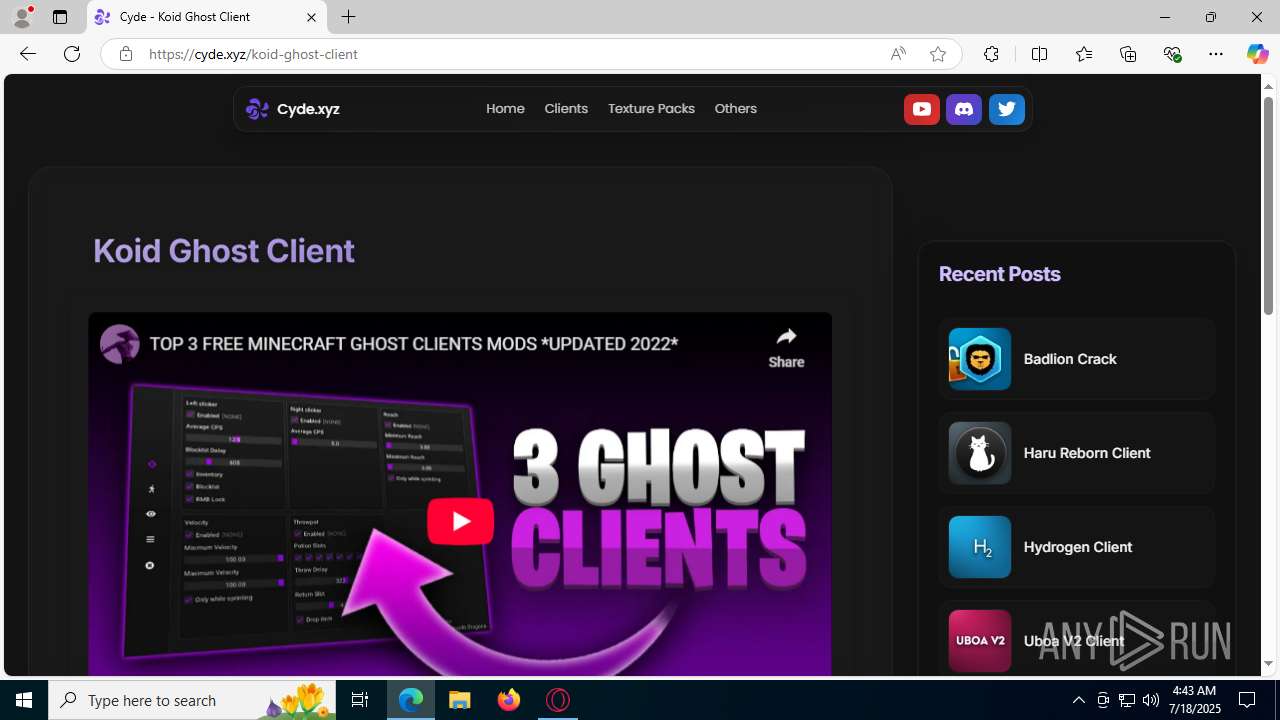Open Collections panel

pyautogui.click(x=1128, y=54)
